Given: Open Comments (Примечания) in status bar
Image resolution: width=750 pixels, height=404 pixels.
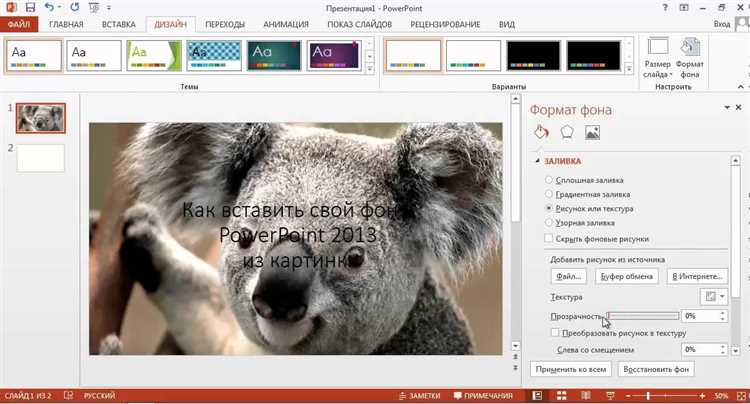Looking at the screenshot, I should coord(483,396).
